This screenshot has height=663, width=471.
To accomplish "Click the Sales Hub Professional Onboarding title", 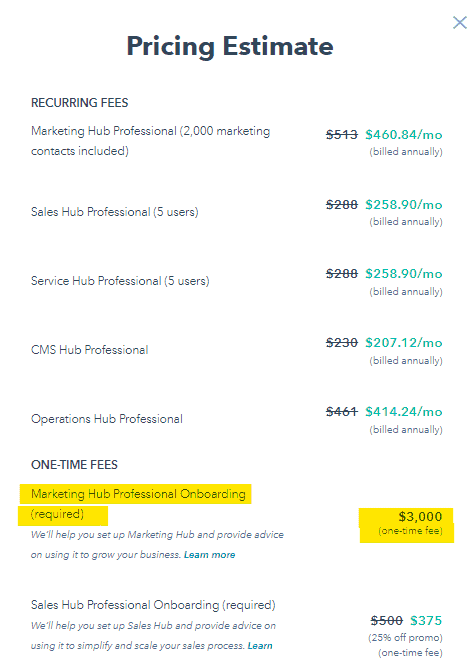I will (153, 605).
